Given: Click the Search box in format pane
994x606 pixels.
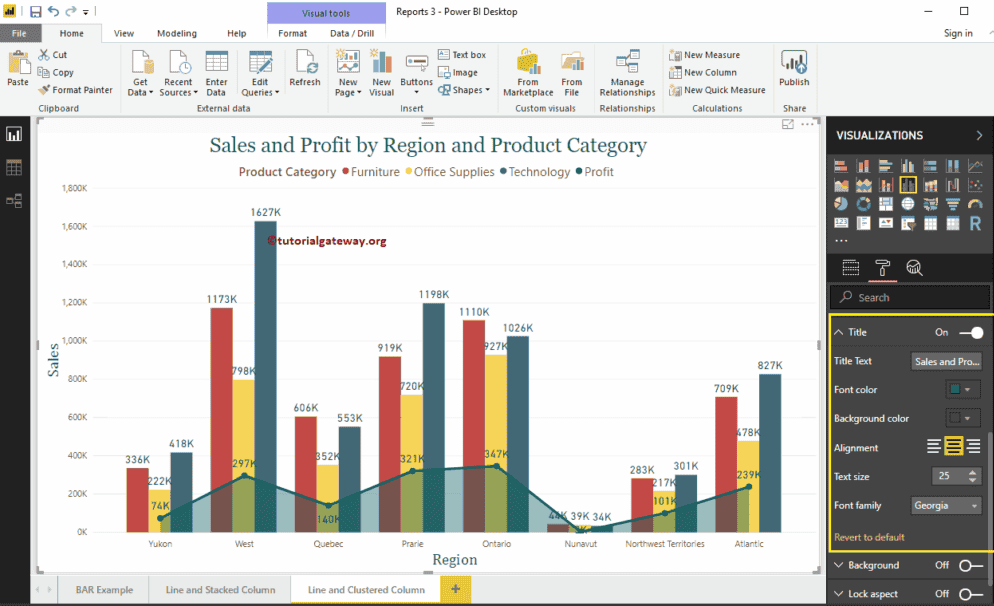Looking at the screenshot, I should (x=910, y=297).
